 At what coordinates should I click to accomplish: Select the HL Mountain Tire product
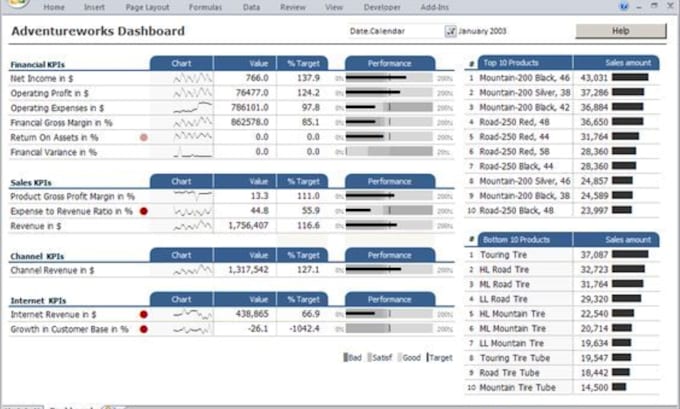(x=512, y=314)
